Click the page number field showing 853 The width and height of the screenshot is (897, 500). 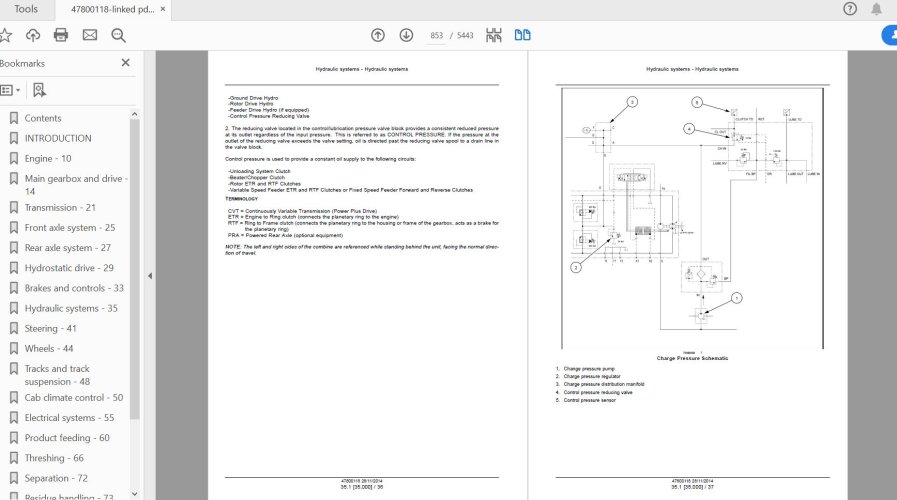coord(436,35)
